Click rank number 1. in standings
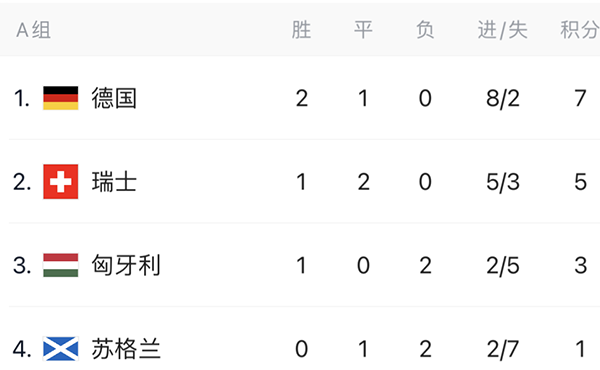600x370 pixels. [21, 98]
